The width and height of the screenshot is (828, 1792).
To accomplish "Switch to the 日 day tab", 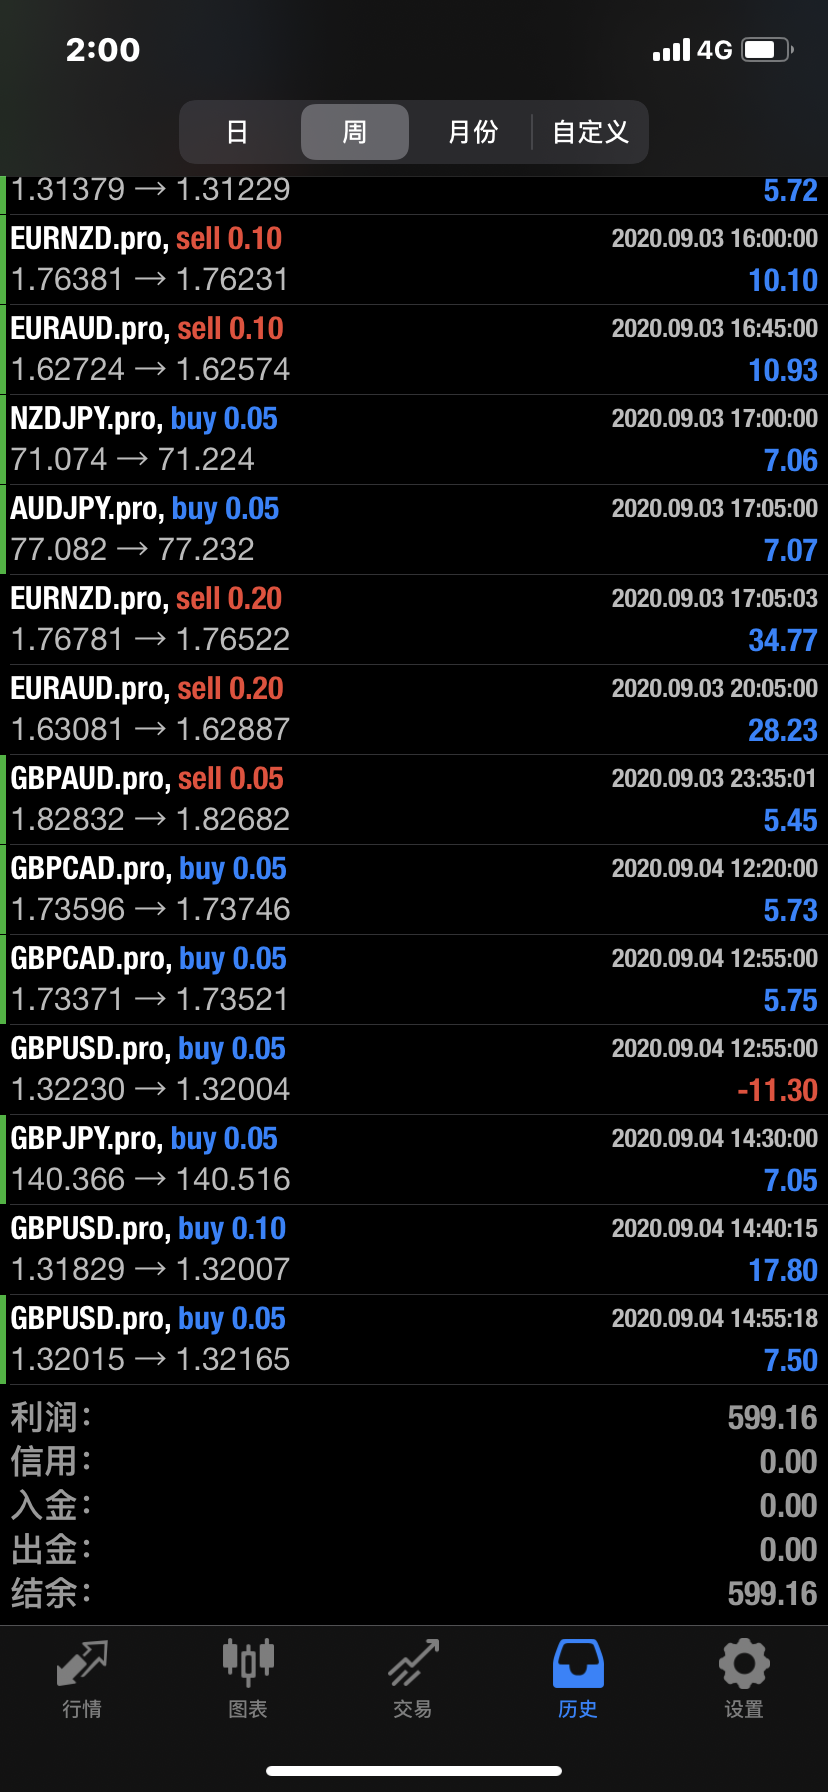I will pyautogui.click(x=238, y=132).
